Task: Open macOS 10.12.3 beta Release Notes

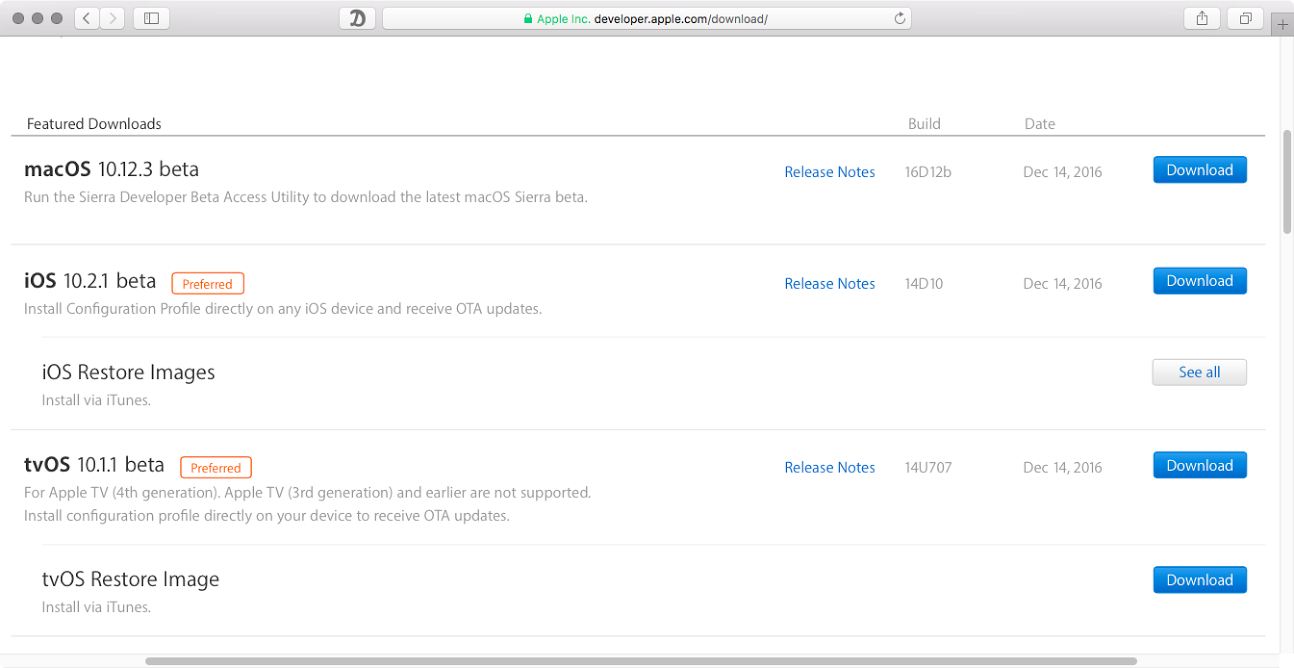Action: coord(829,172)
